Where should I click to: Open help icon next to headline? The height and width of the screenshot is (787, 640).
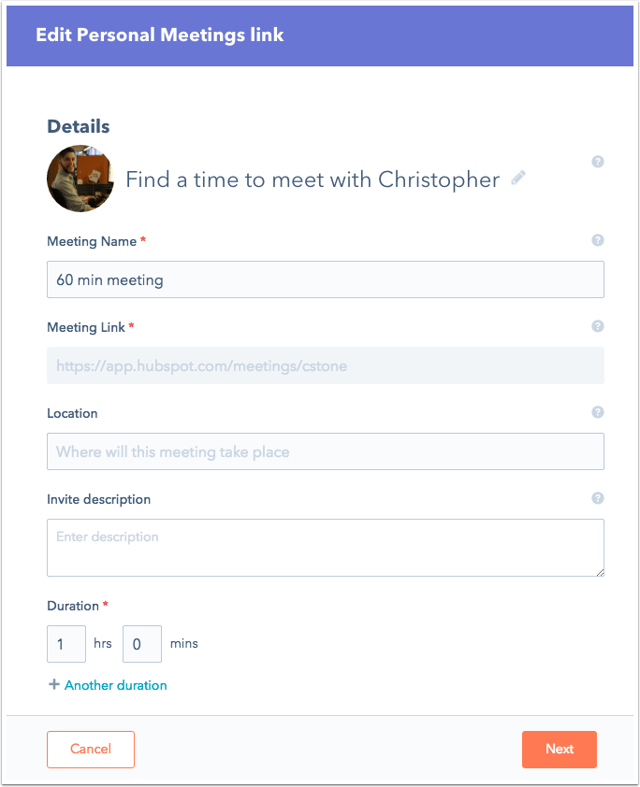coord(597,162)
